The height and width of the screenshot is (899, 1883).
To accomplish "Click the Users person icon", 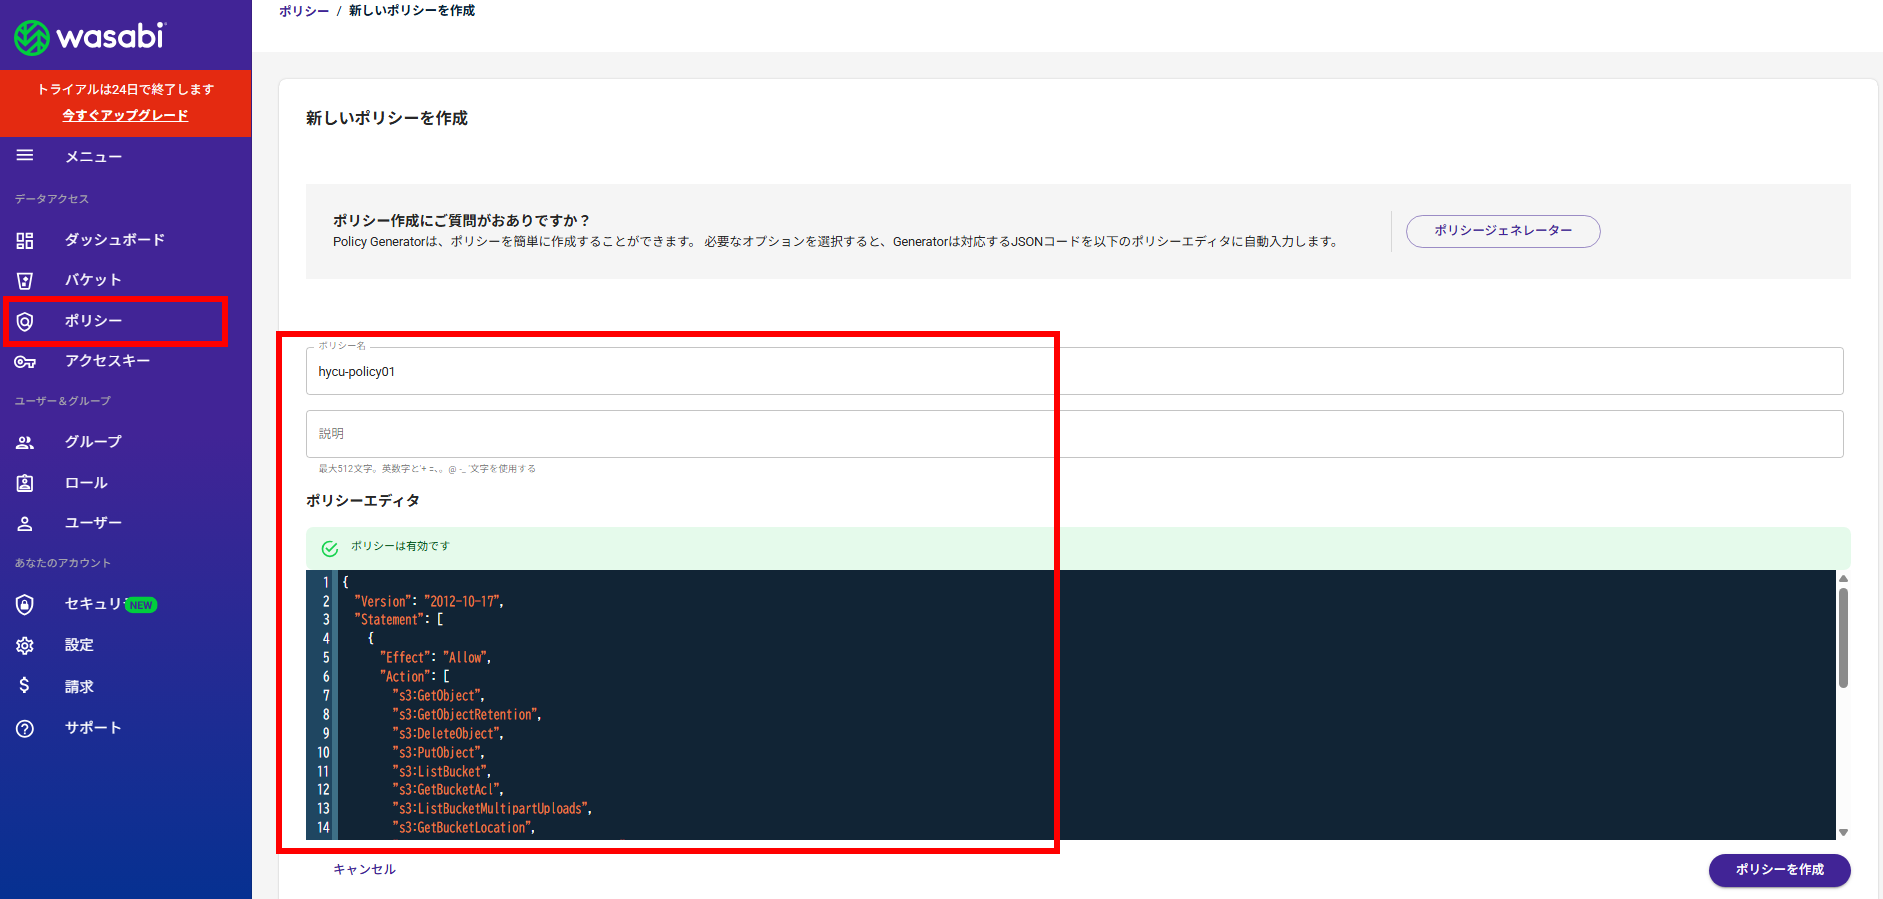I will pos(25,523).
